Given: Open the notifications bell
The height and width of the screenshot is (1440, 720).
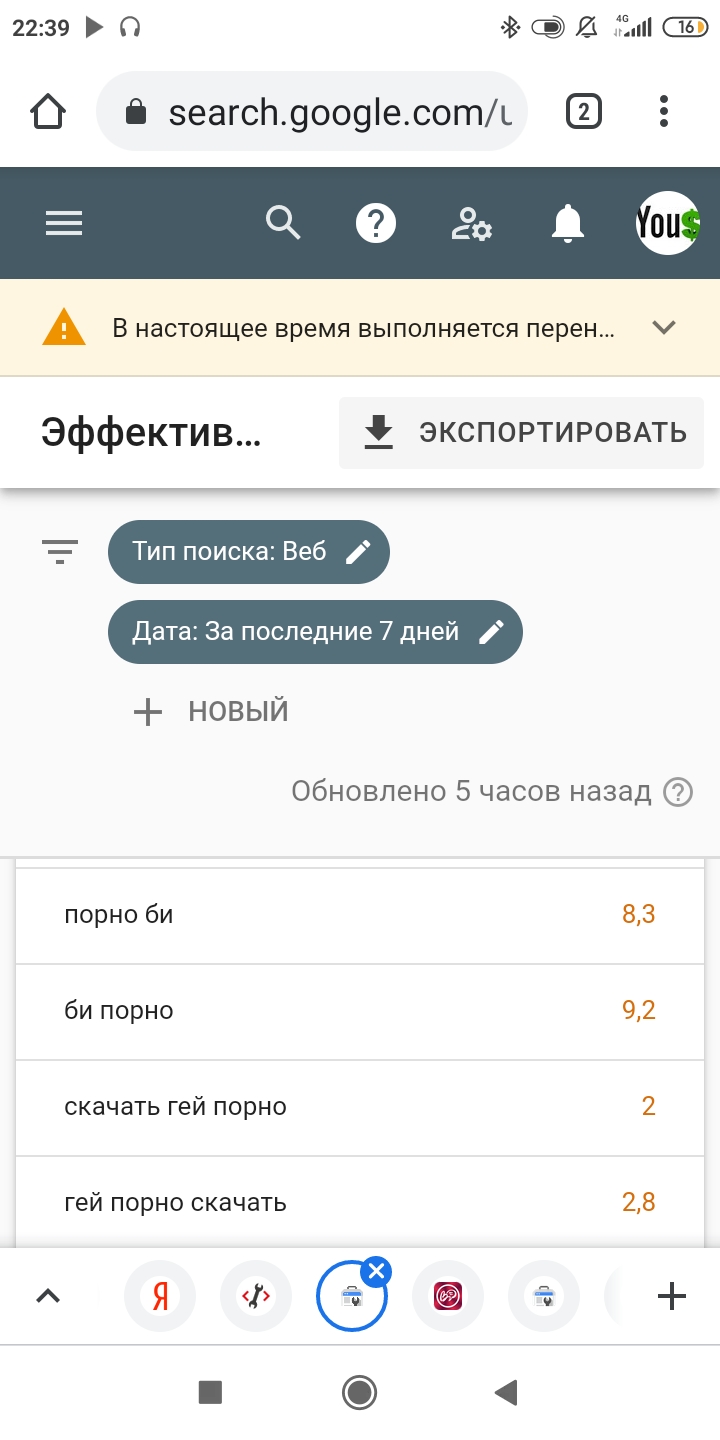Looking at the screenshot, I should pos(567,224).
